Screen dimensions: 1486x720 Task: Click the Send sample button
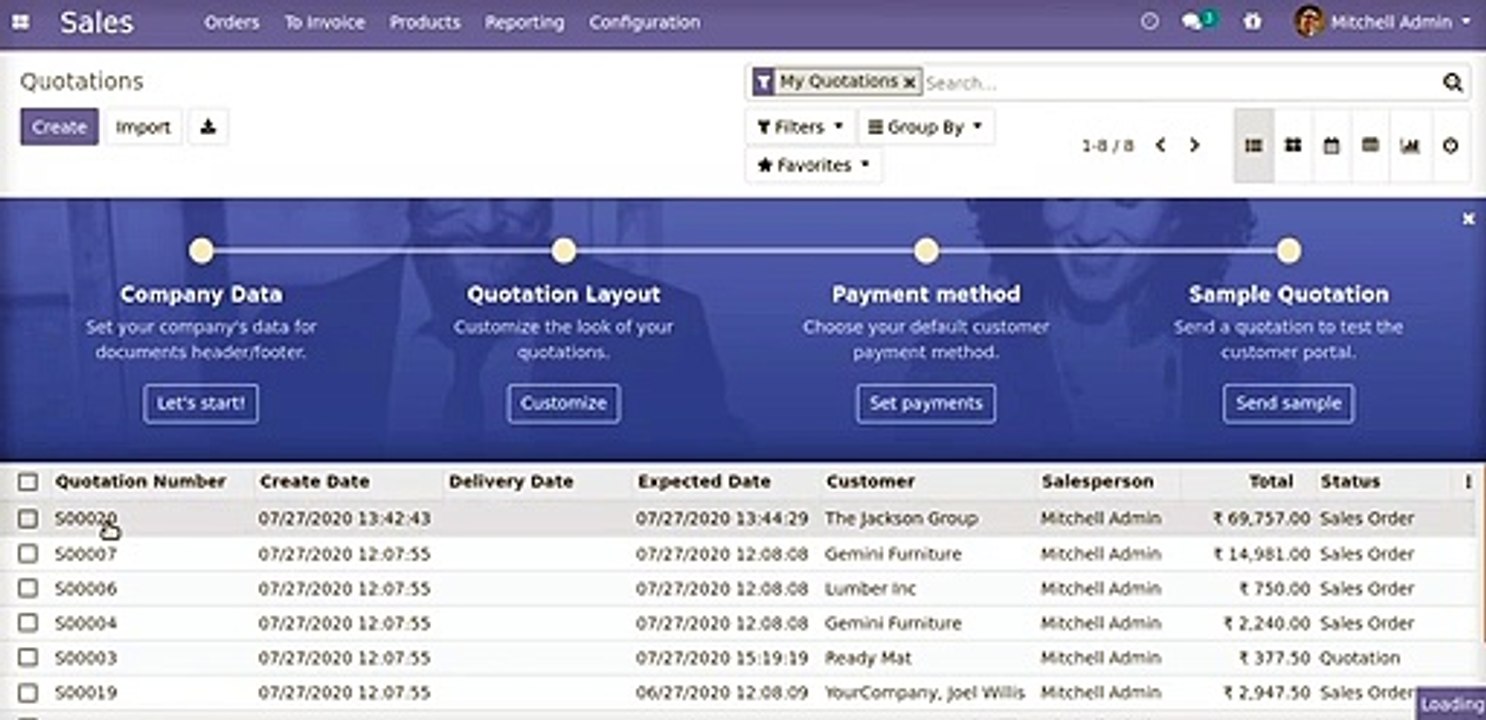click(x=1288, y=404)
